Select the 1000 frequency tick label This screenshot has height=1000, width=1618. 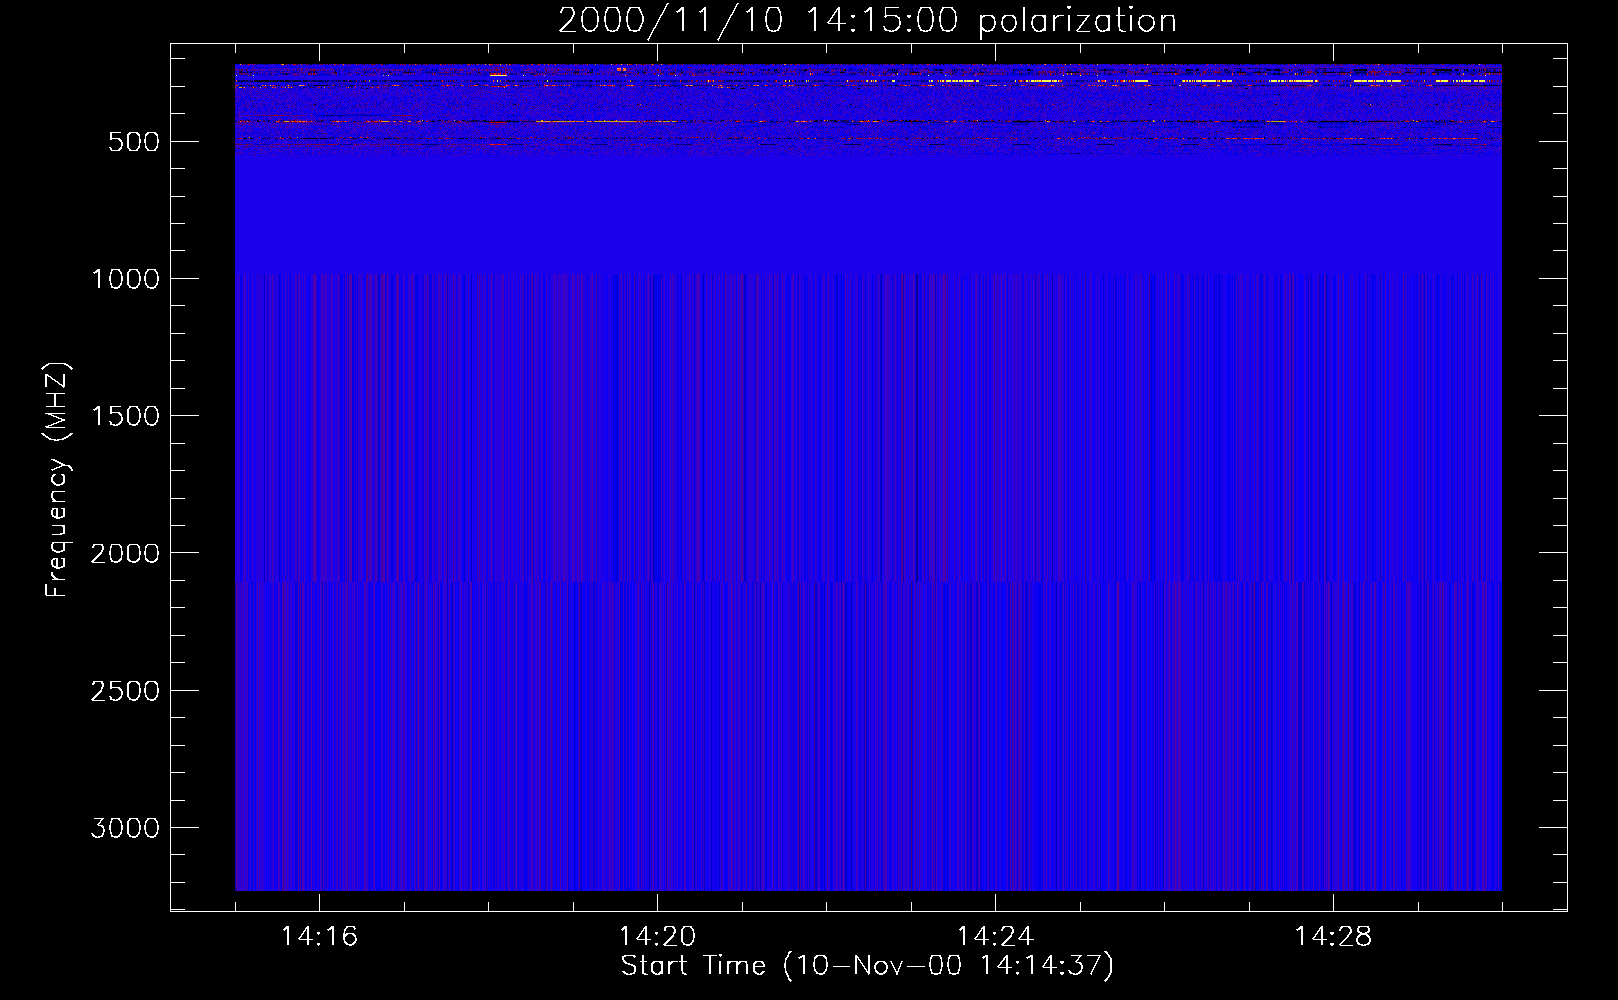click(x=125, y=279)
